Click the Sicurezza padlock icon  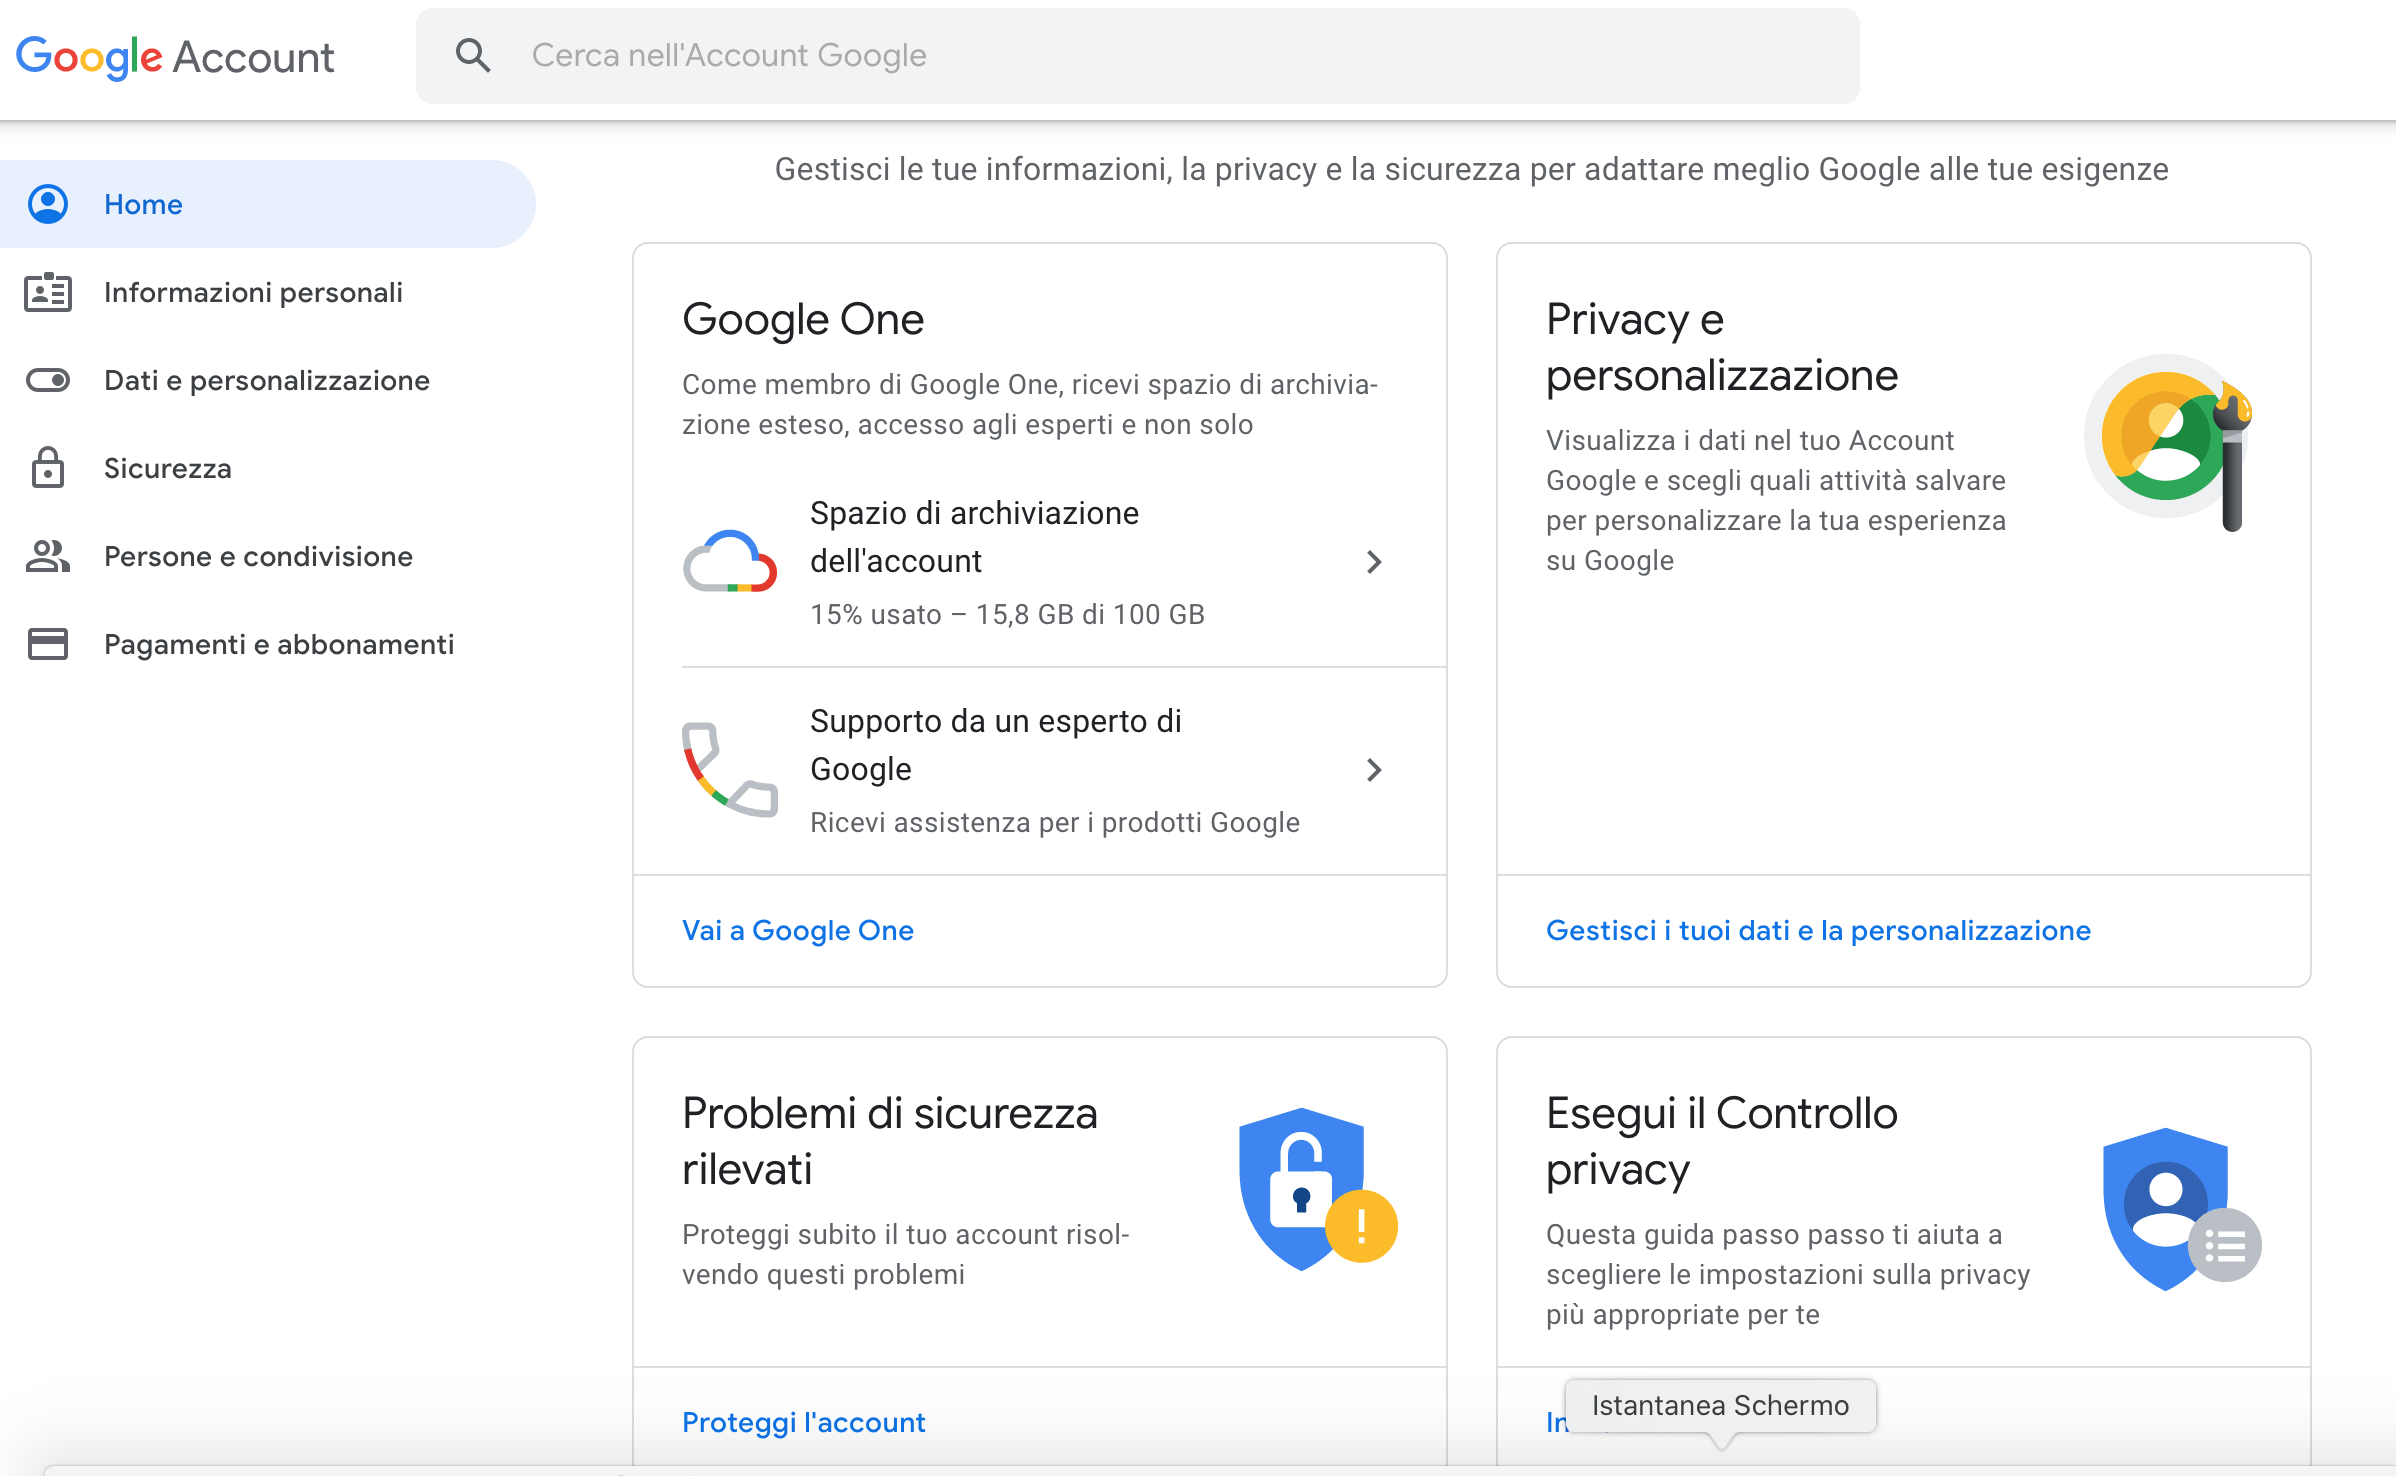(48, 467)
